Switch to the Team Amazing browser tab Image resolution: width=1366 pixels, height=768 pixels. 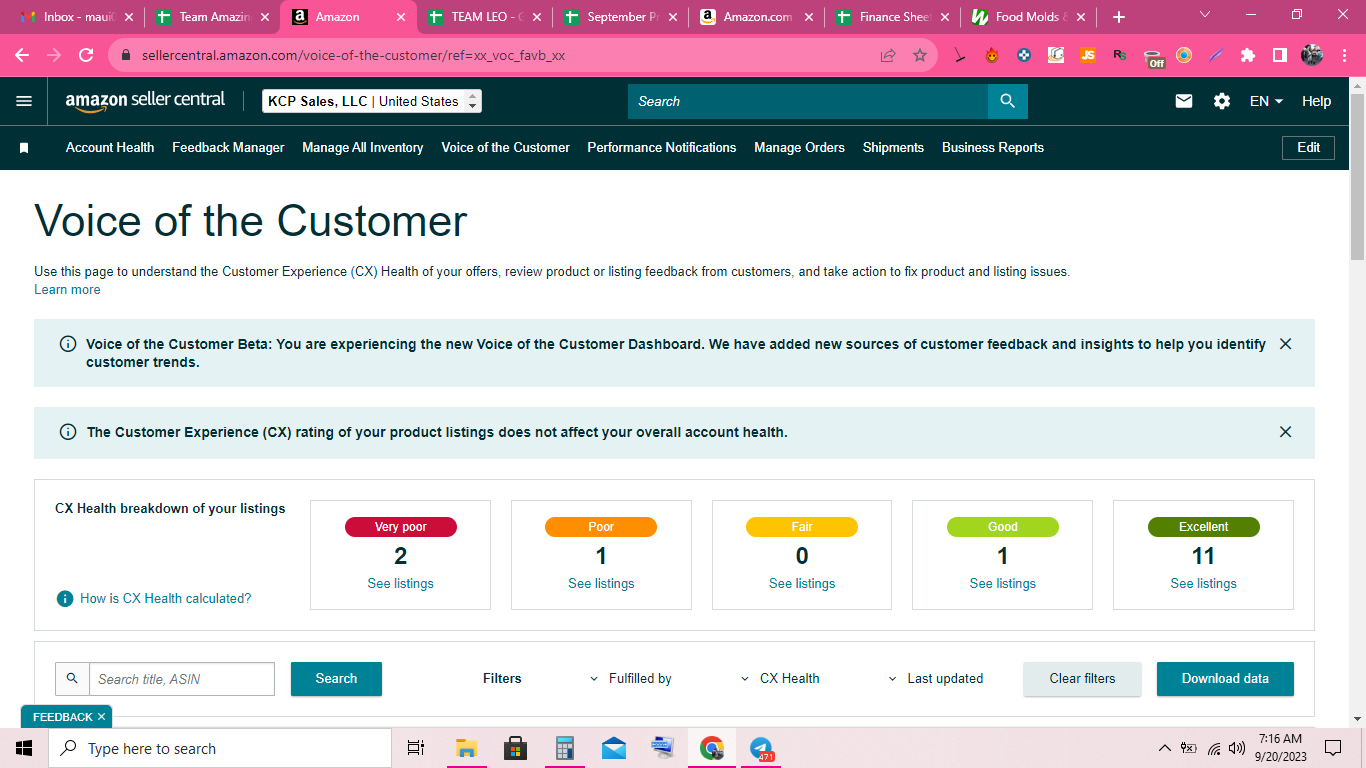(x=211, y=17)
